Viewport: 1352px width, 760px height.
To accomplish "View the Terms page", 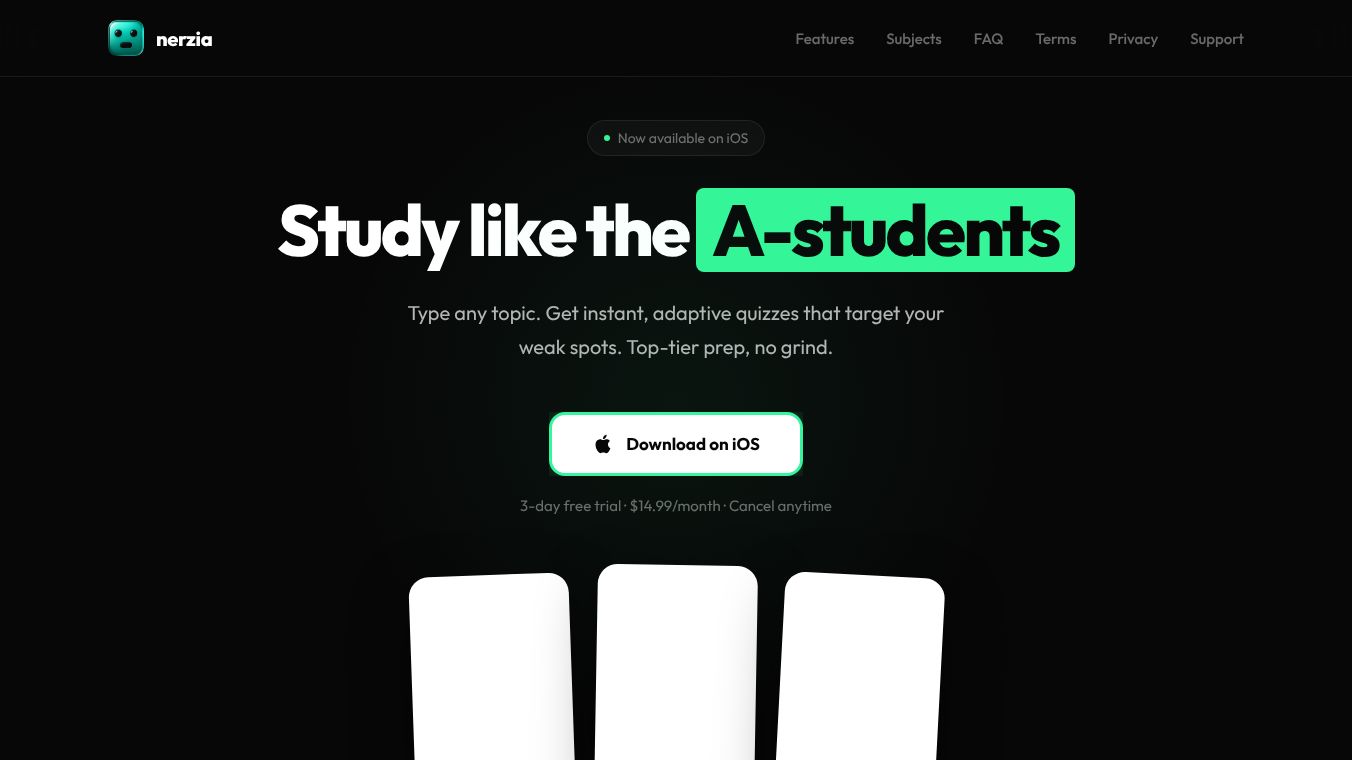I will pos(1056,39).
